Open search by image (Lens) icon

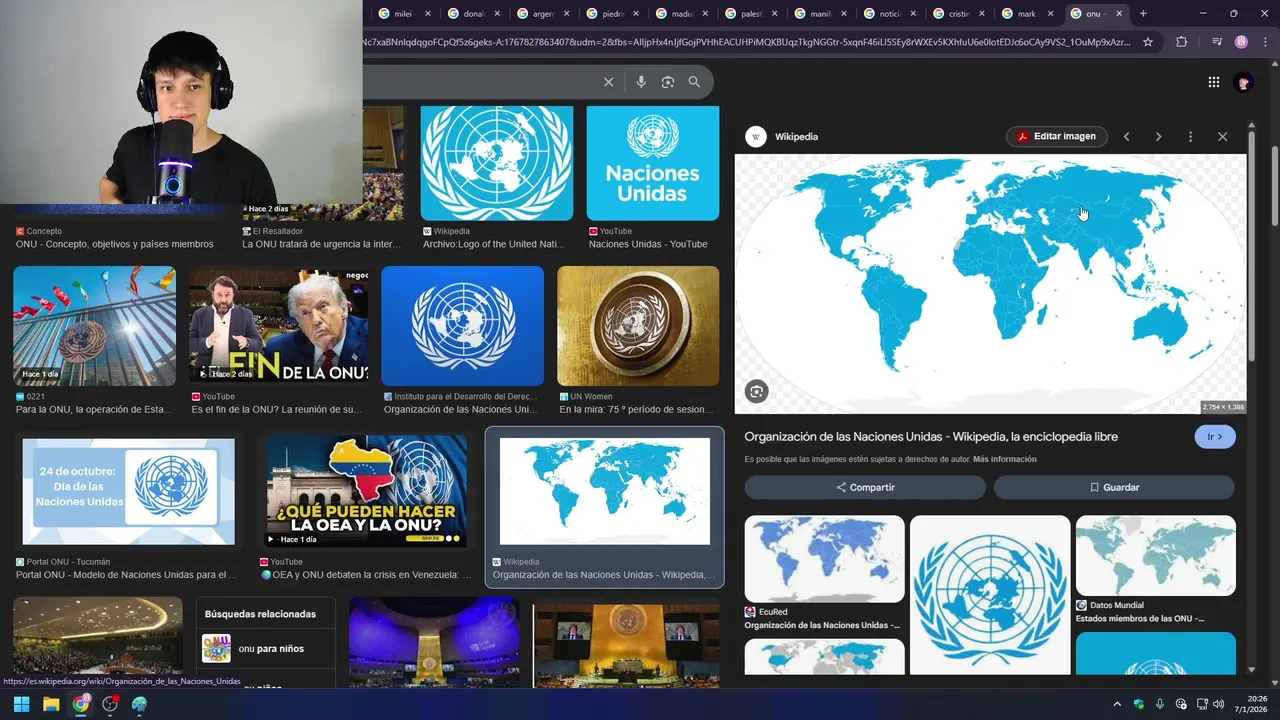pyautogui.click(x=668, y=82)
